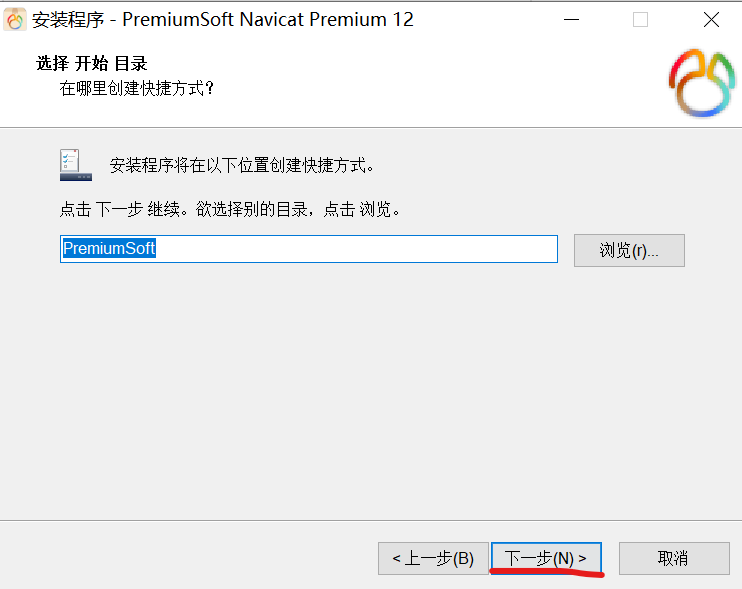Minimize the Navicat setup window
The image size is (742, 589).
[x=571, y=20]
